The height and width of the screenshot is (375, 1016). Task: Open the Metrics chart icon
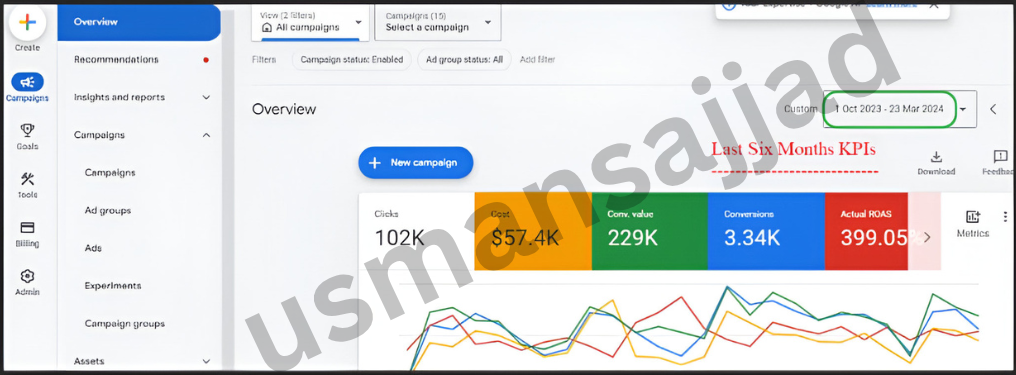pyautogui.click(x=973, y=217)
